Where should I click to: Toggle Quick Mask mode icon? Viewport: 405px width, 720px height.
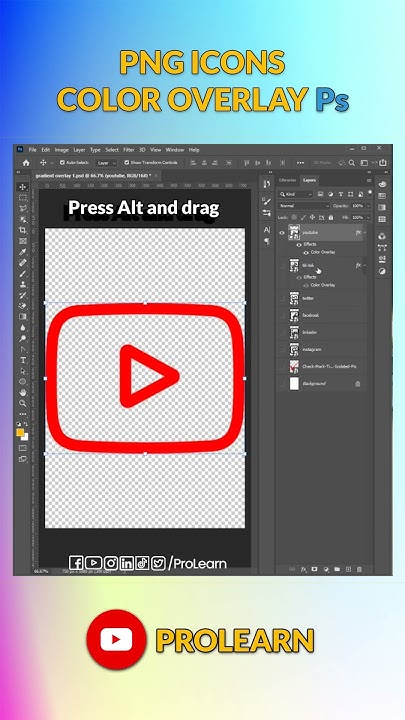(x=22, y=448)
